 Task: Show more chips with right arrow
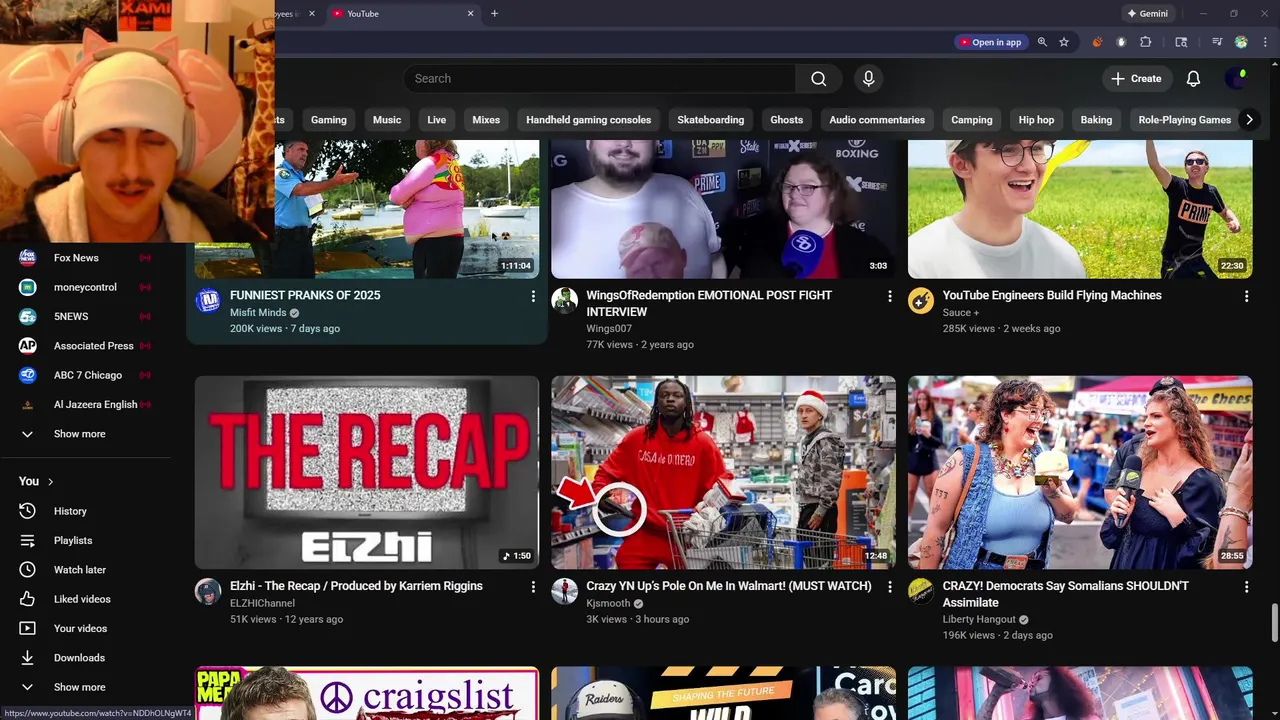point(1249,120)
